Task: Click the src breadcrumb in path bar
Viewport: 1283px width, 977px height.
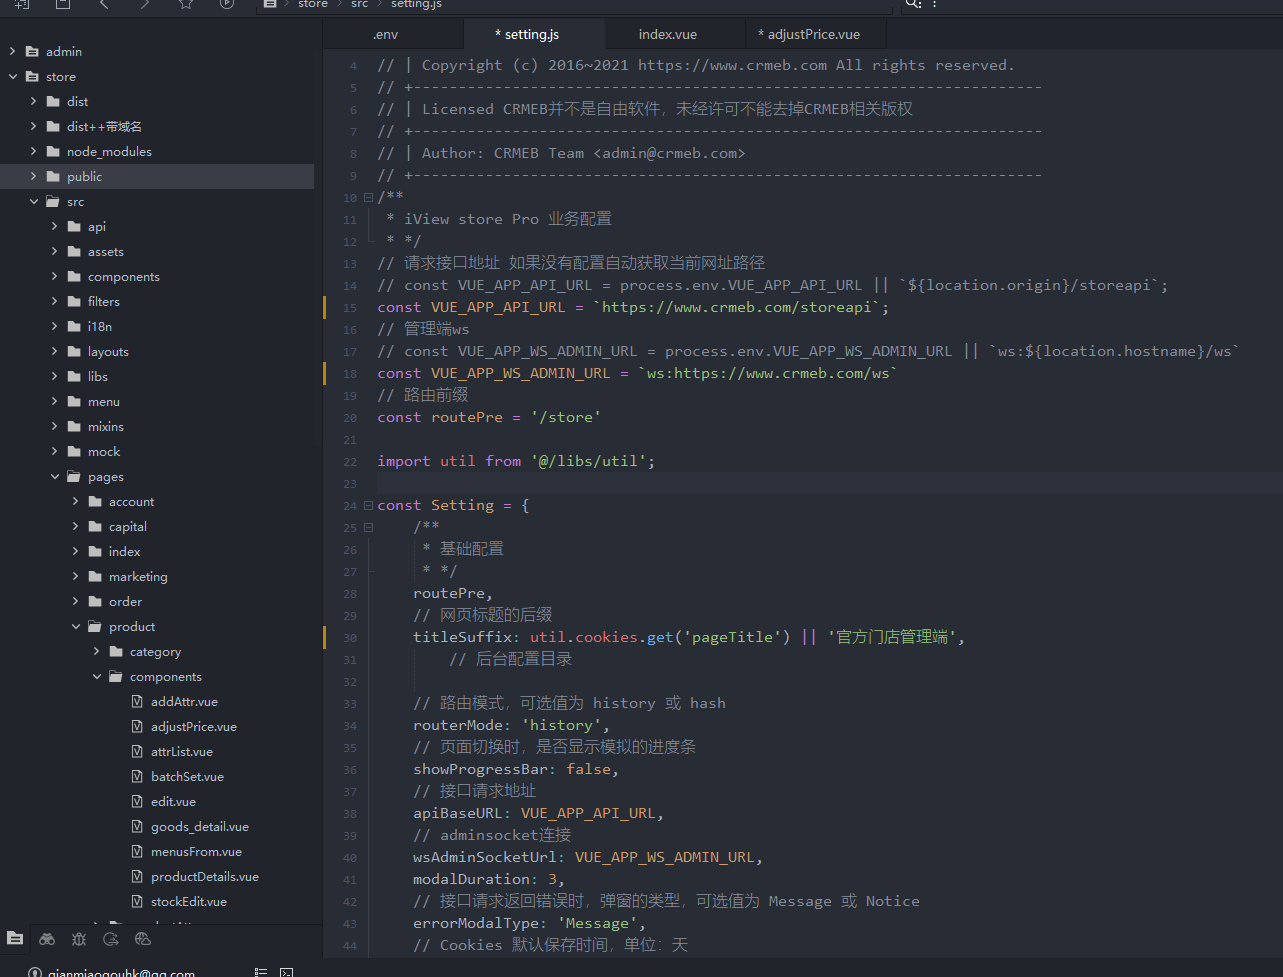Action: (359, 4)
